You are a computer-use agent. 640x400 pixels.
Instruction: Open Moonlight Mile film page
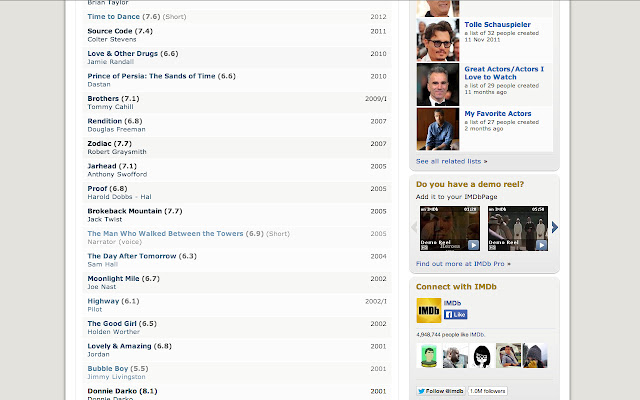tap(113, 278)
